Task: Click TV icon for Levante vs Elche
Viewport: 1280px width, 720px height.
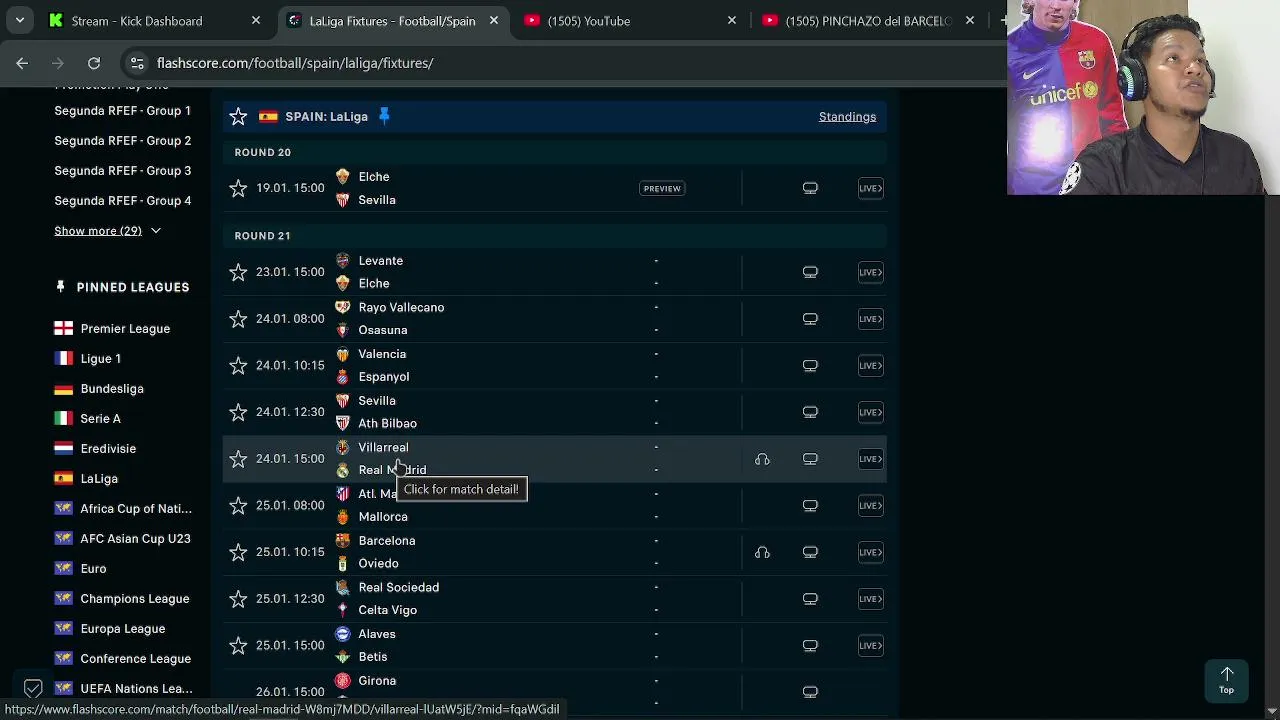Action: [x=810, y=272]
